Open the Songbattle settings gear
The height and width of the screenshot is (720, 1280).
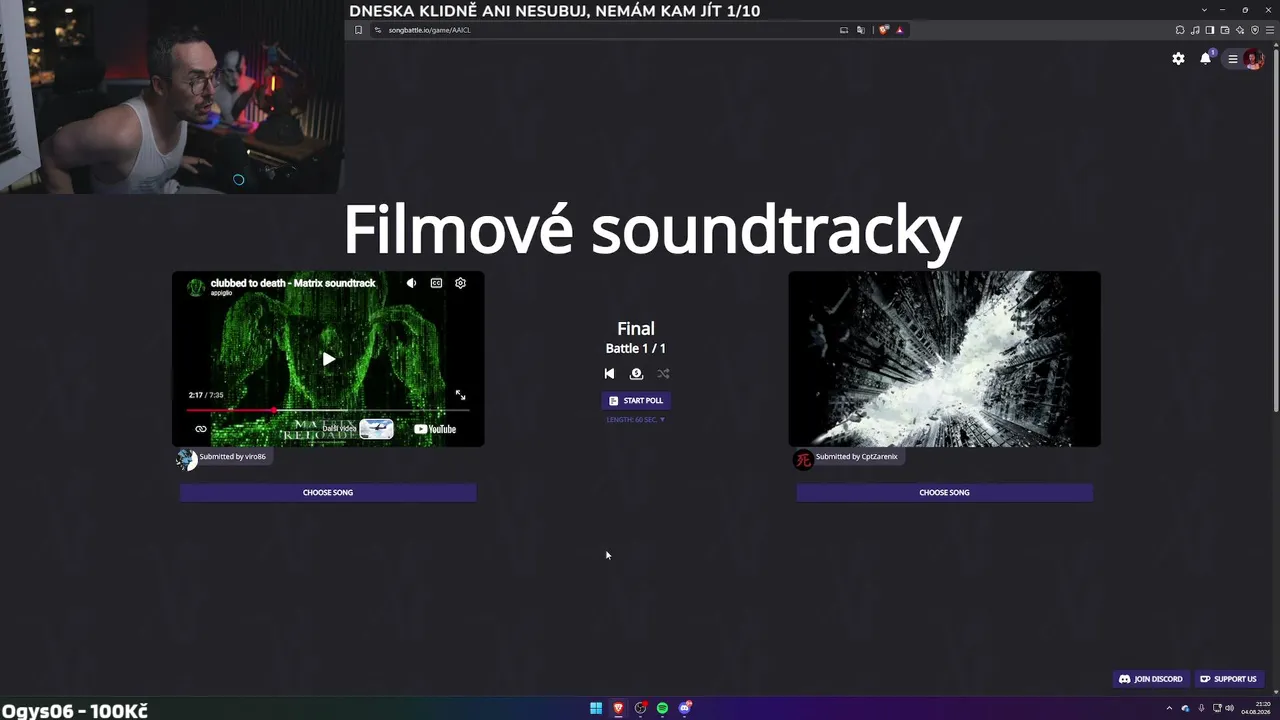coord(1178,59)
